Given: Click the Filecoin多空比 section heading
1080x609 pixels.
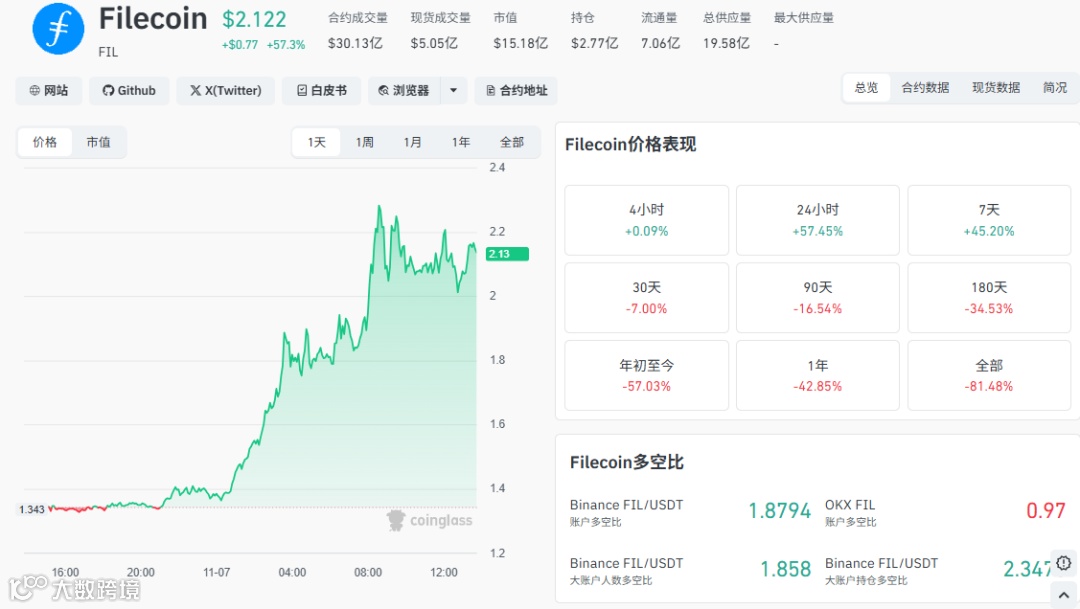Looking at the screenshot, I should pos(627,462).
